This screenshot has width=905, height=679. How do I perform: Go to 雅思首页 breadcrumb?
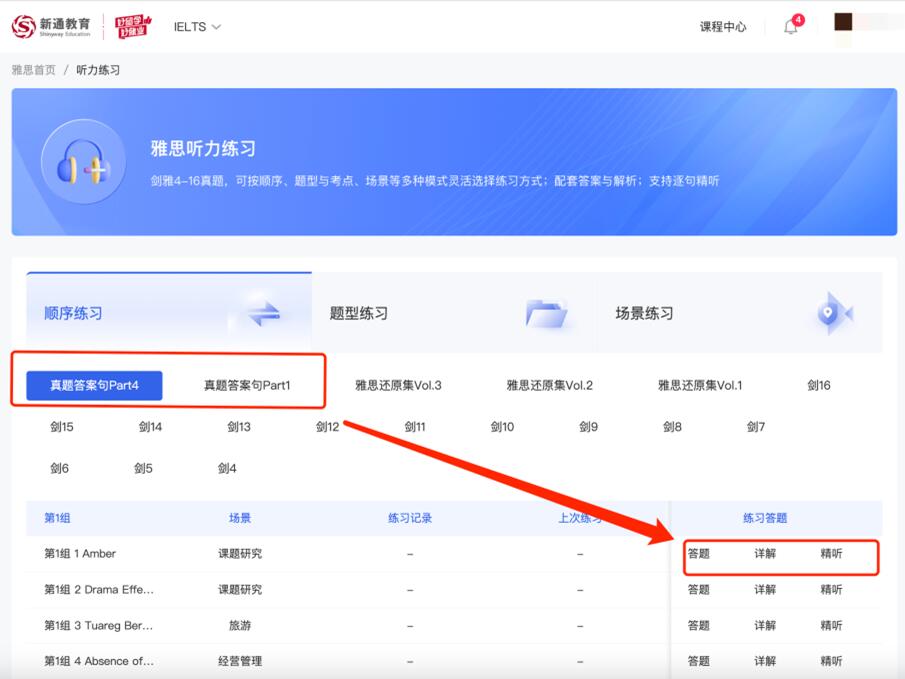33,70
